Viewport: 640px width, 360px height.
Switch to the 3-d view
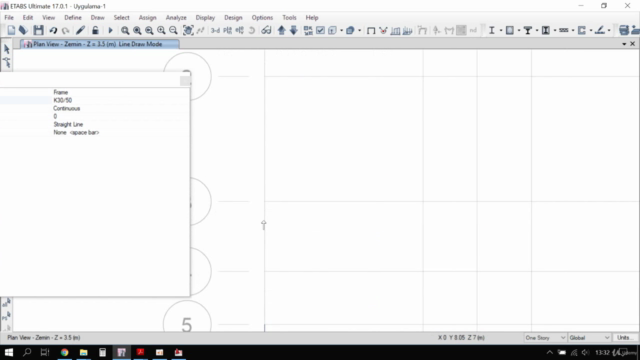[x=215, y=30]
